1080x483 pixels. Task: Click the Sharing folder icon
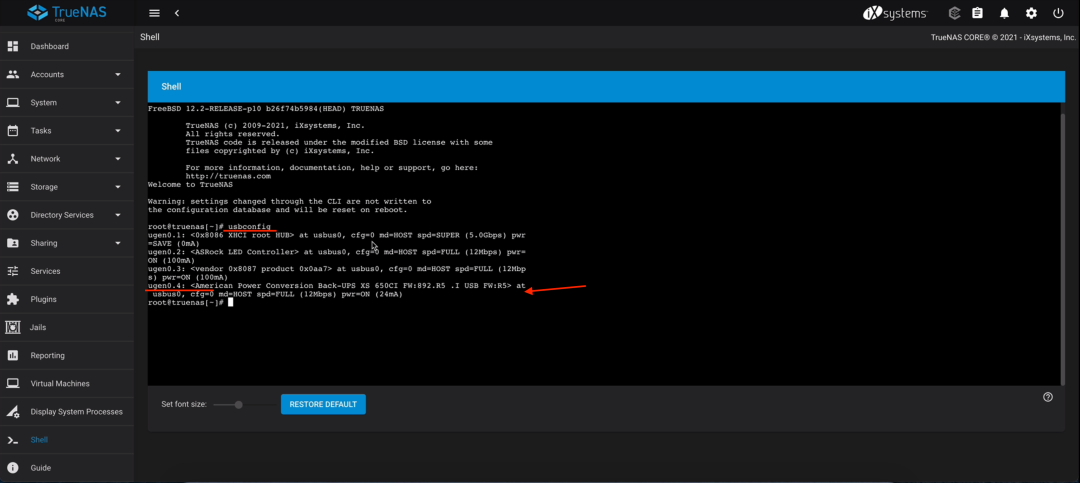pos(12,243)
